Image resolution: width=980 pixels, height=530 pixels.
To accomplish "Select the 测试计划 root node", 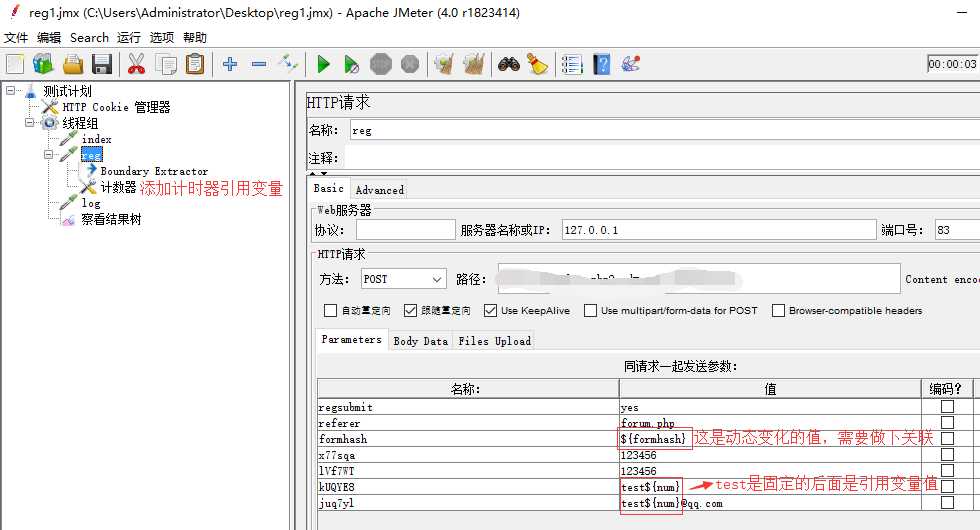I will (x=68, y=91).
